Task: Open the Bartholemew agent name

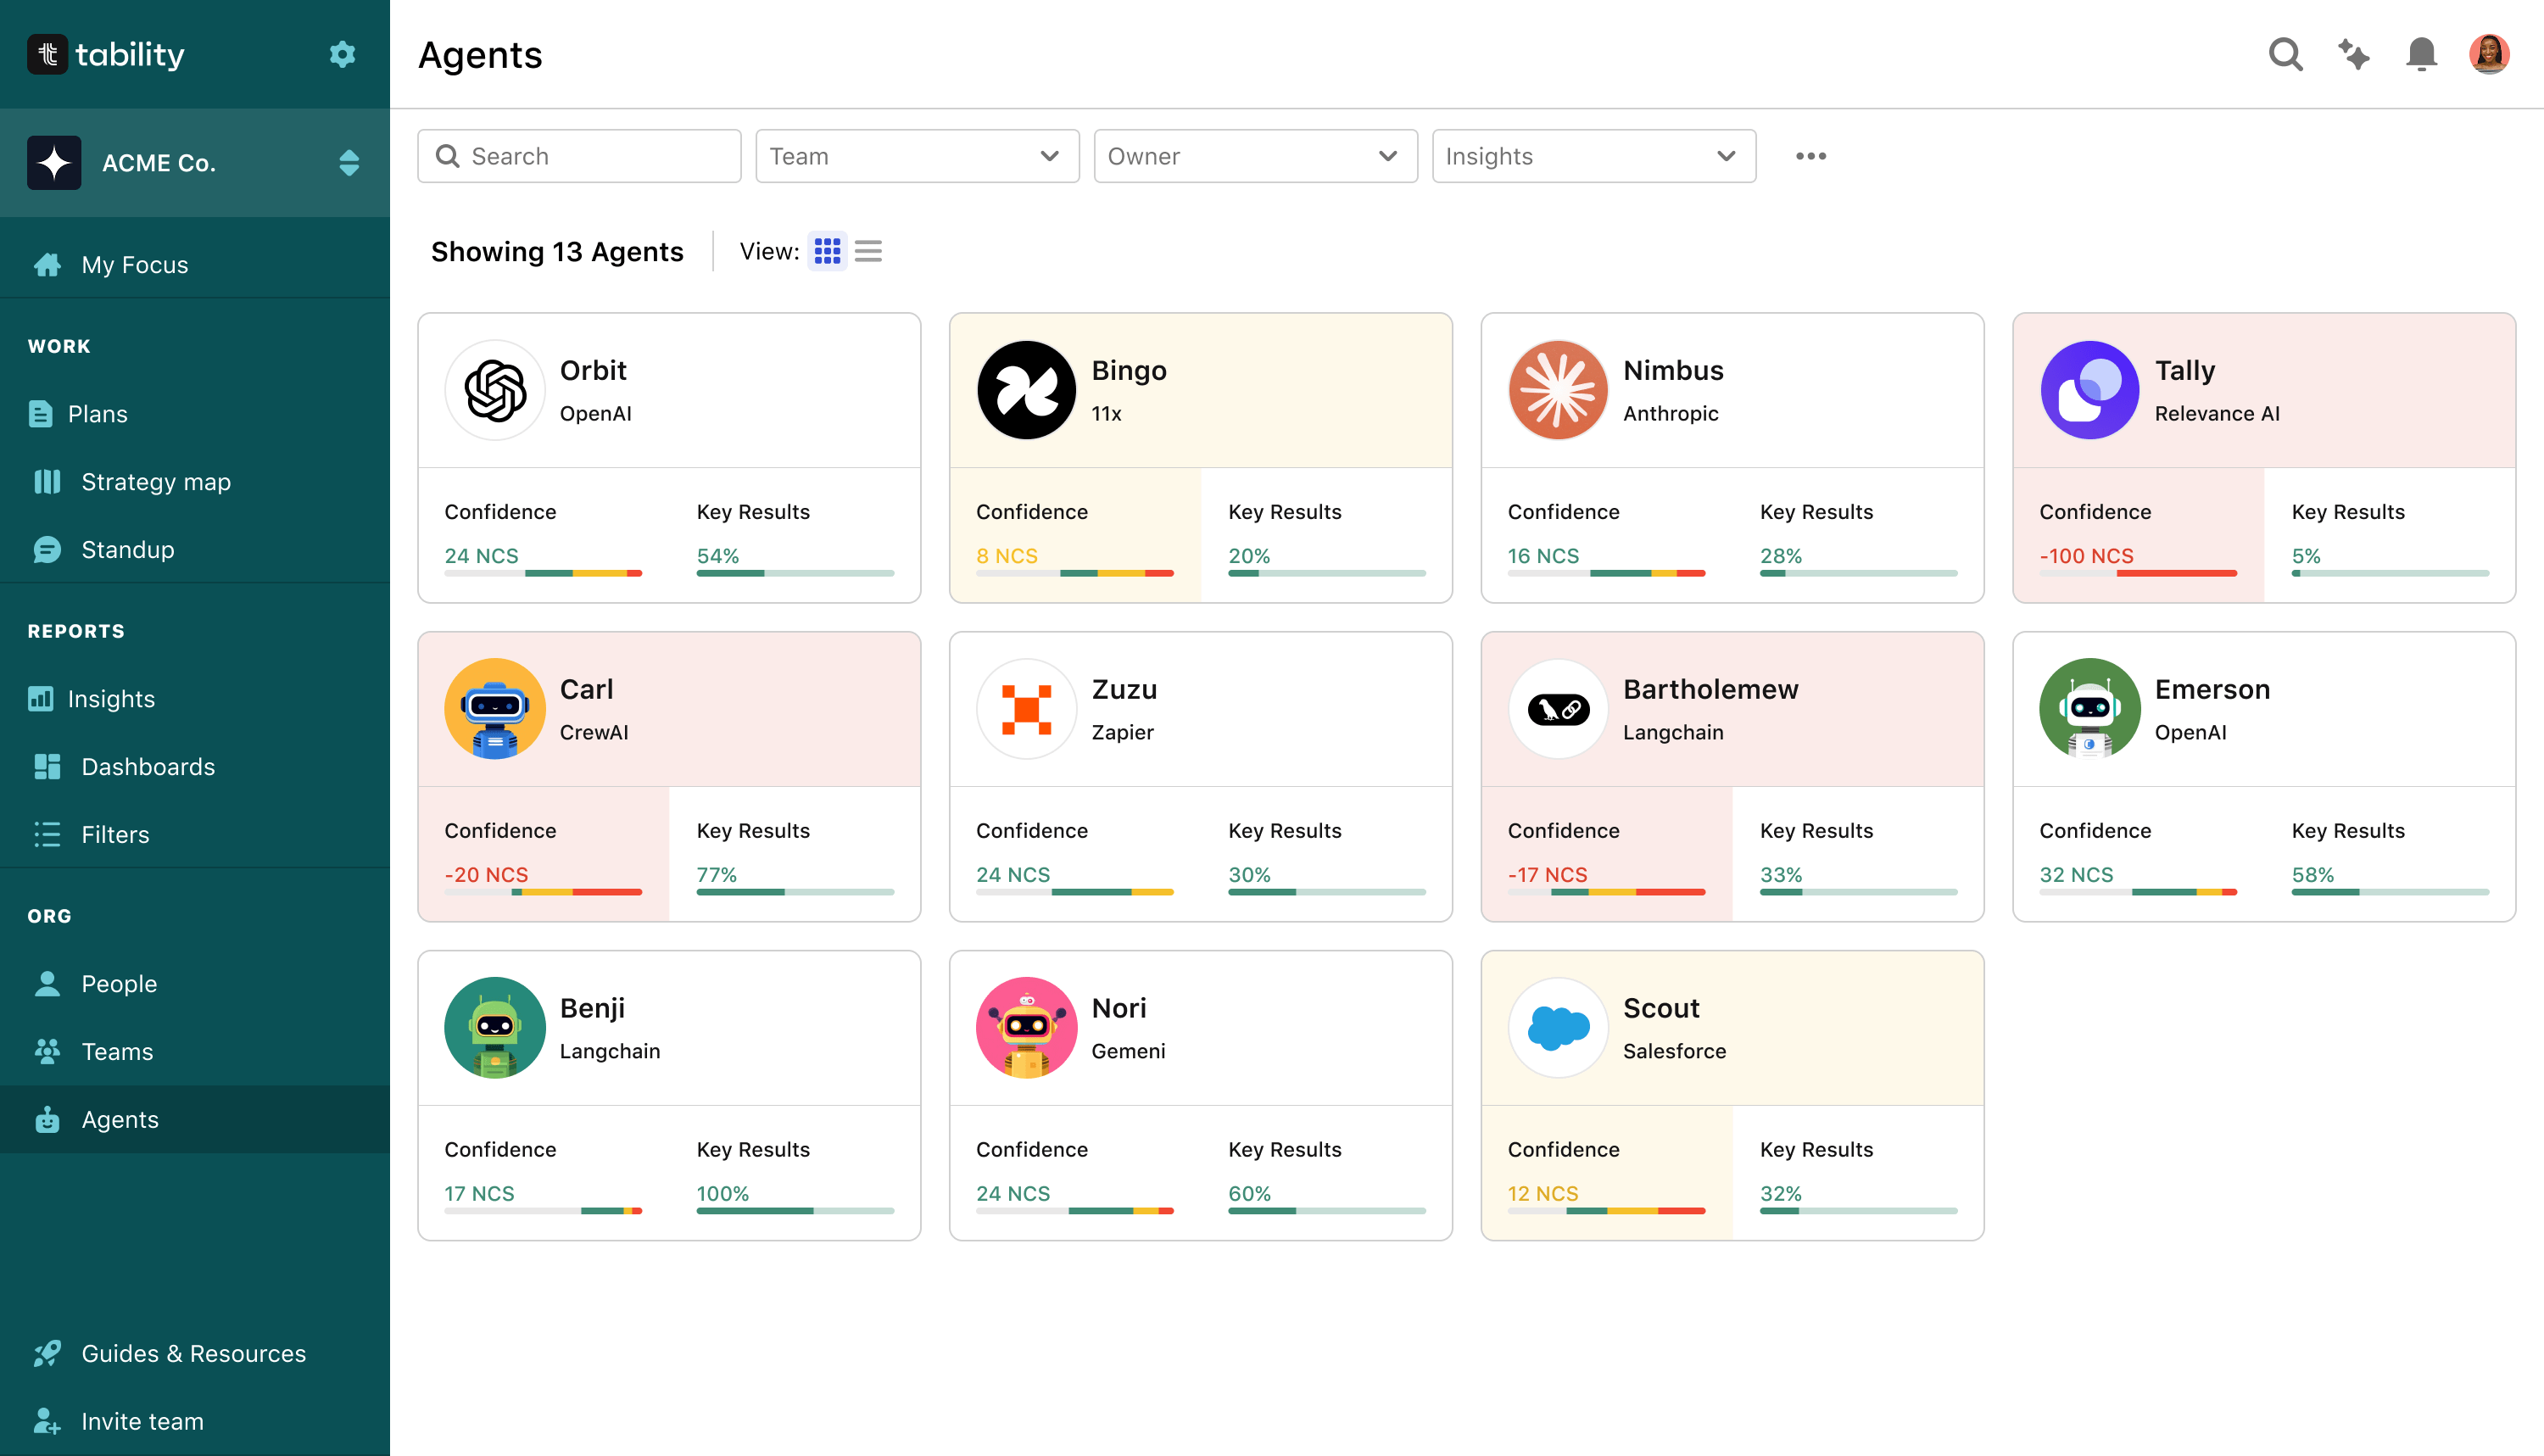Action: (1711, 689)
